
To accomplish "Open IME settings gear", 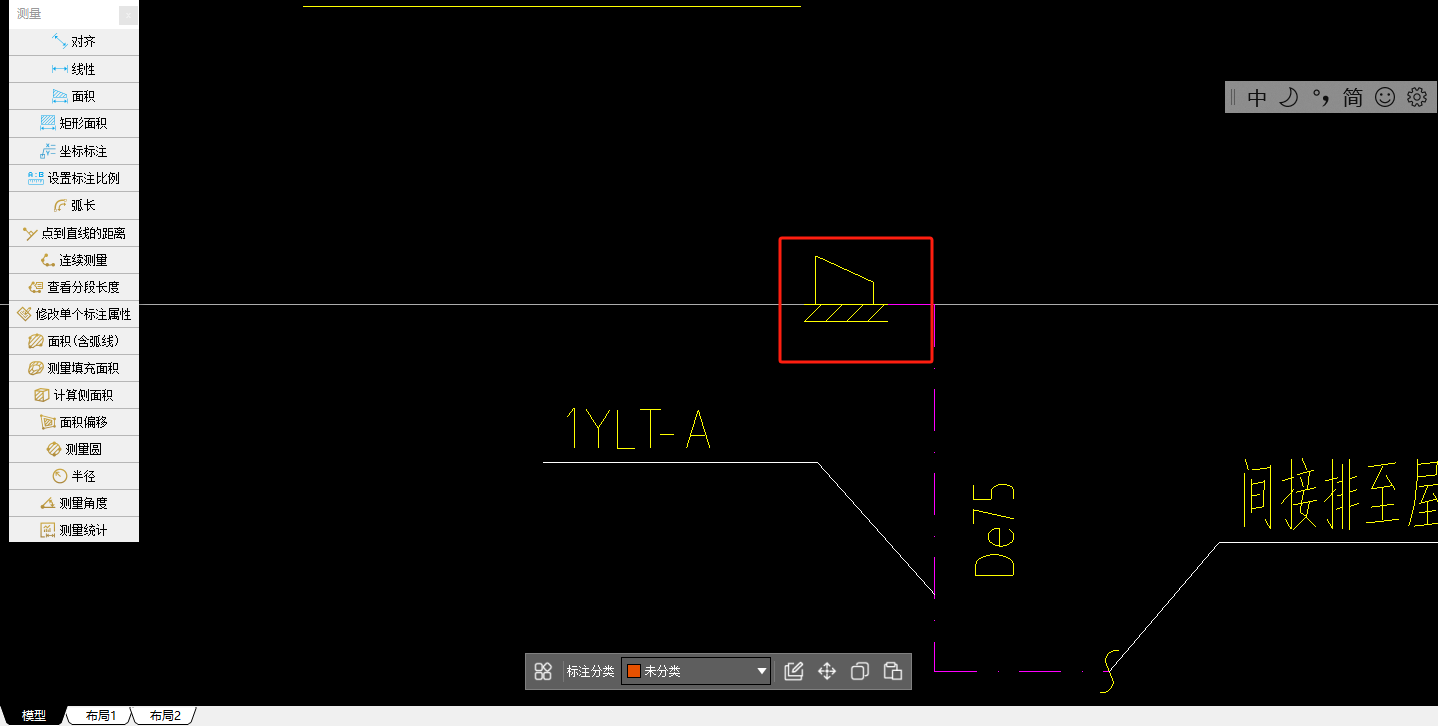I will pyautogui.click(x=1417, y=97).
